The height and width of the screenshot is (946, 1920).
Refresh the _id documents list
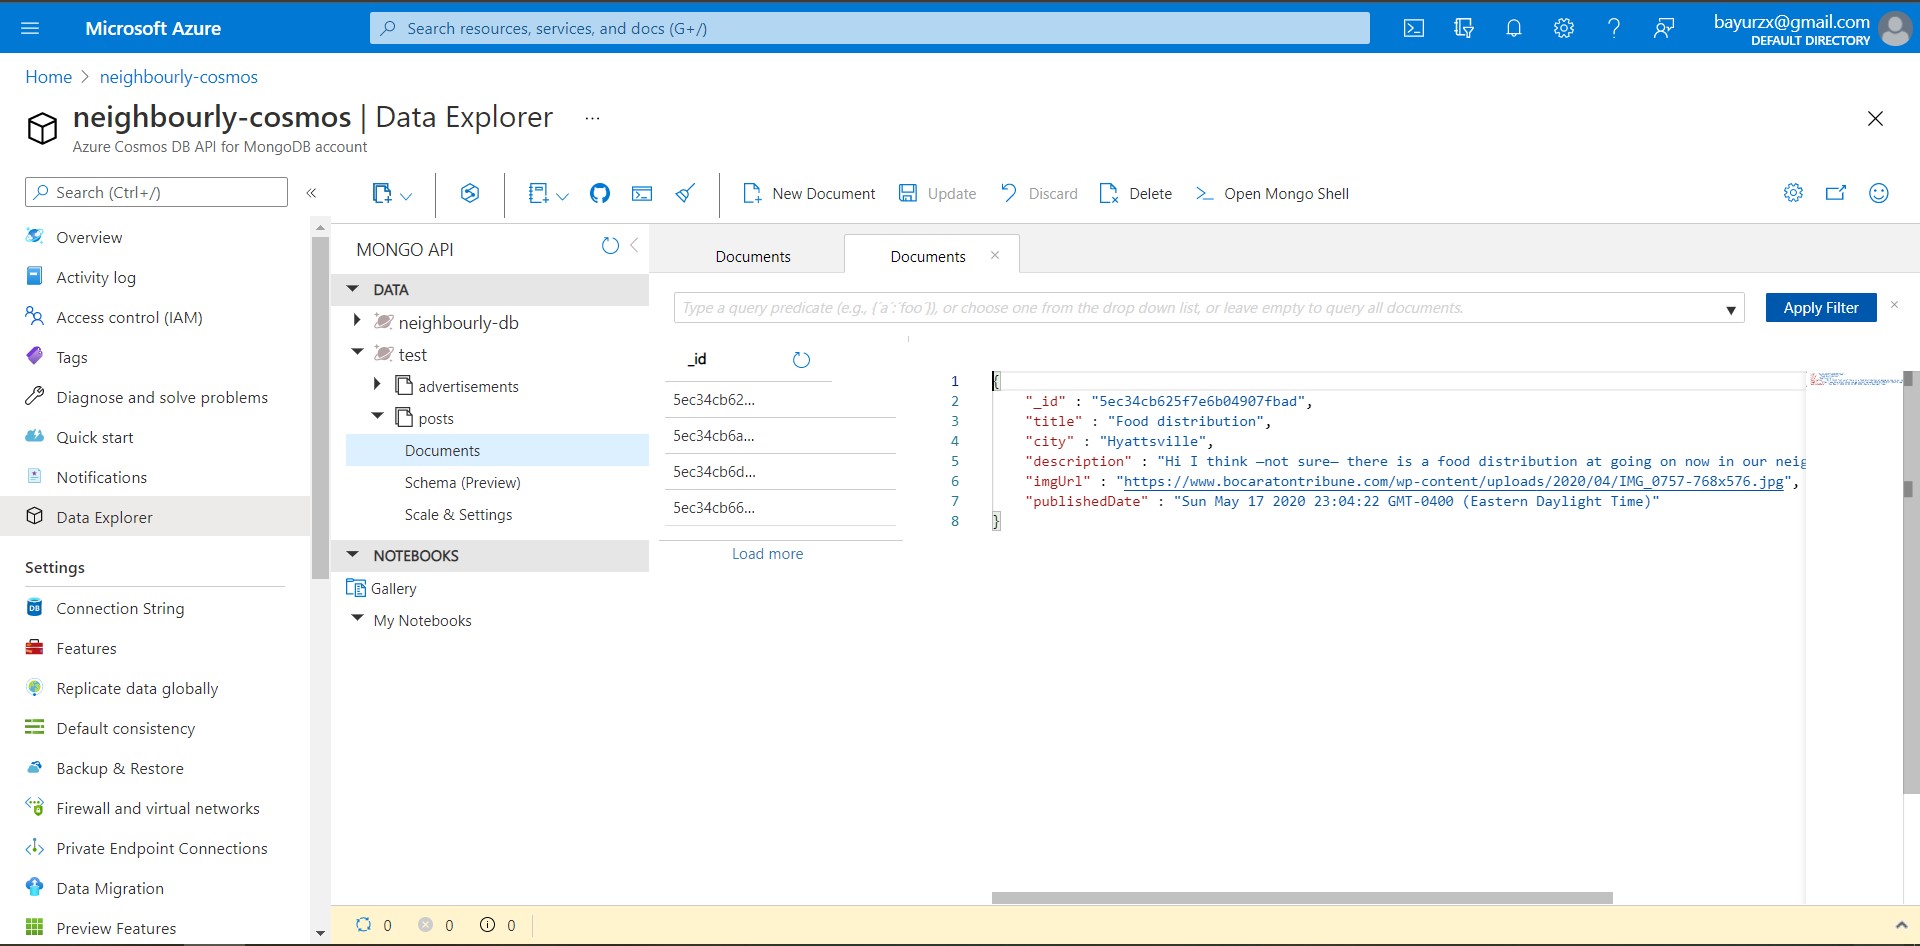coord(801,360)
